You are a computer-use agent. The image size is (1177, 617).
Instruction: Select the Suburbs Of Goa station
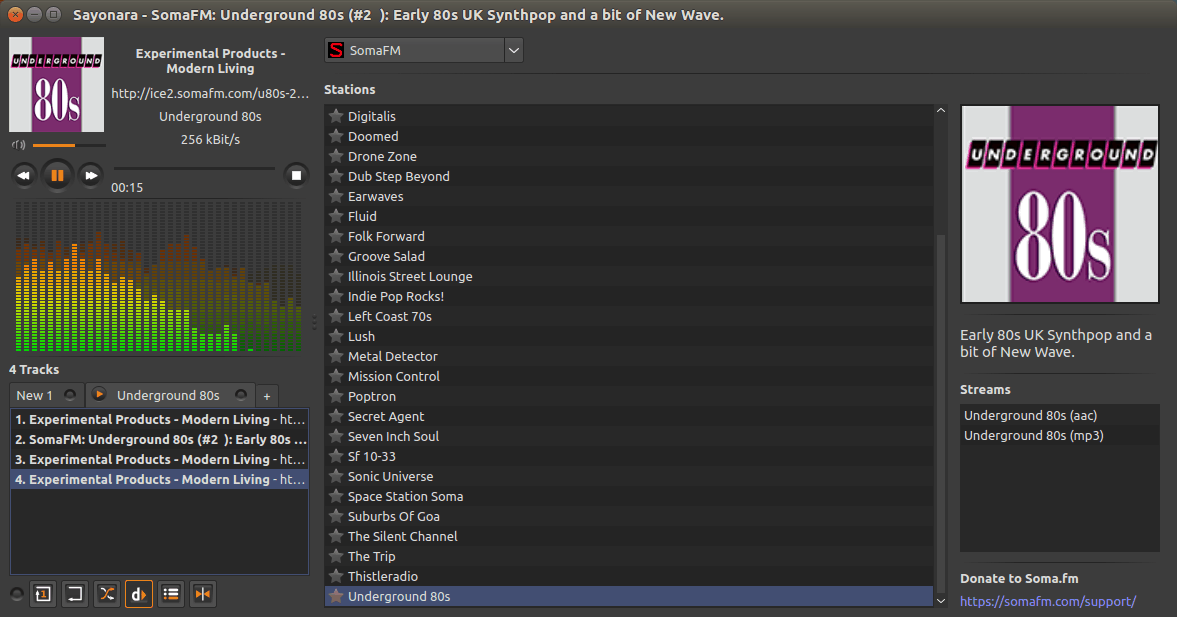pyautogui.click(x=629, y=516)
